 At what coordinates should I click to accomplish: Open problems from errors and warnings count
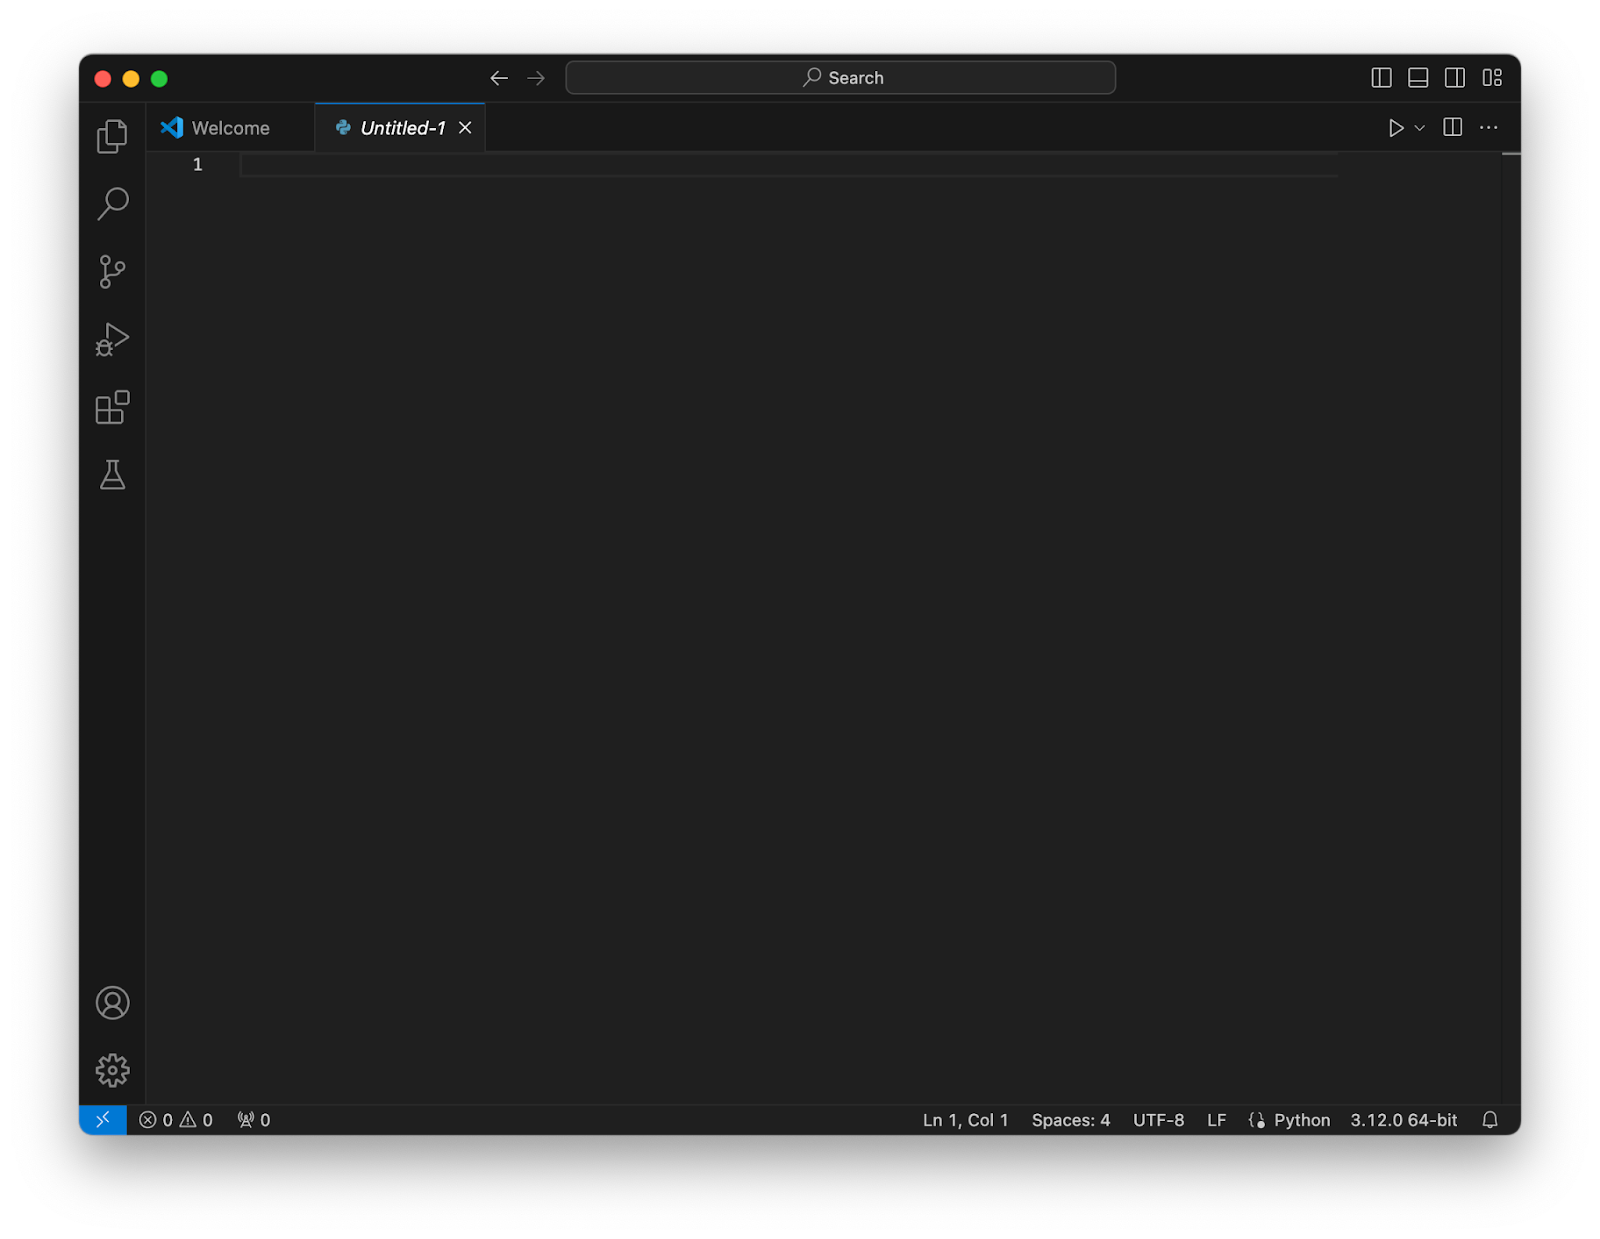[176, 1120]
